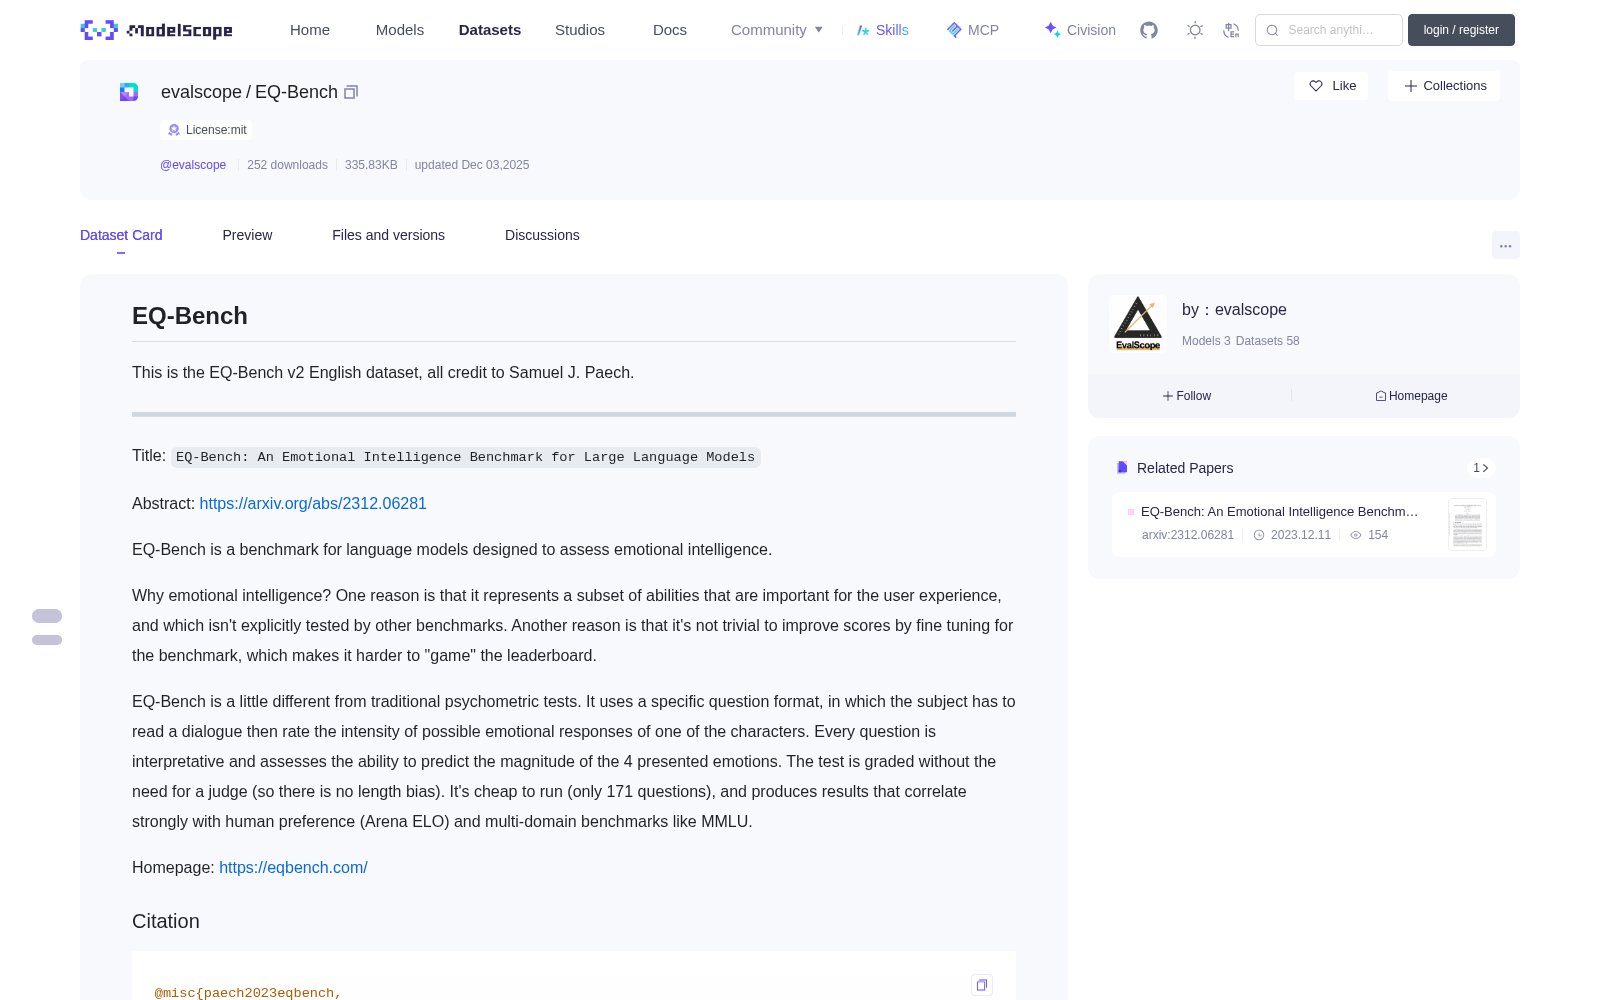Image resolution: width=1600 pixels, height=1000 pixels.
Task: Open the MCP page
Action: click(x=972, y=30)
